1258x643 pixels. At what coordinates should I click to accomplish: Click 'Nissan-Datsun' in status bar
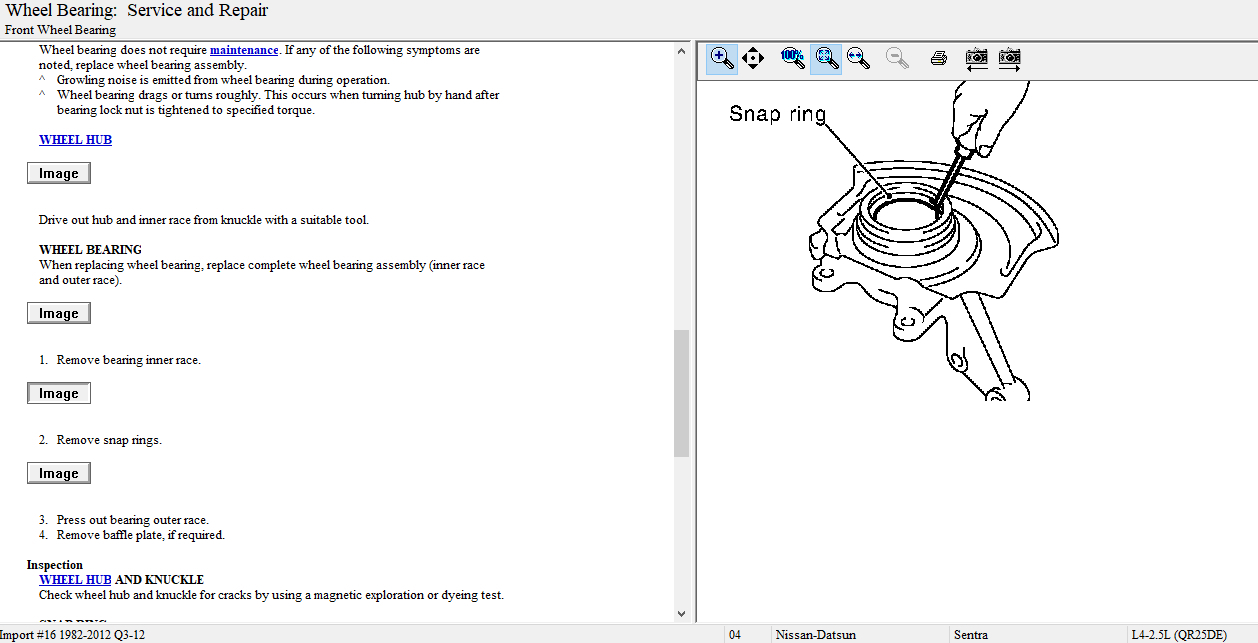tap(816, 635)
